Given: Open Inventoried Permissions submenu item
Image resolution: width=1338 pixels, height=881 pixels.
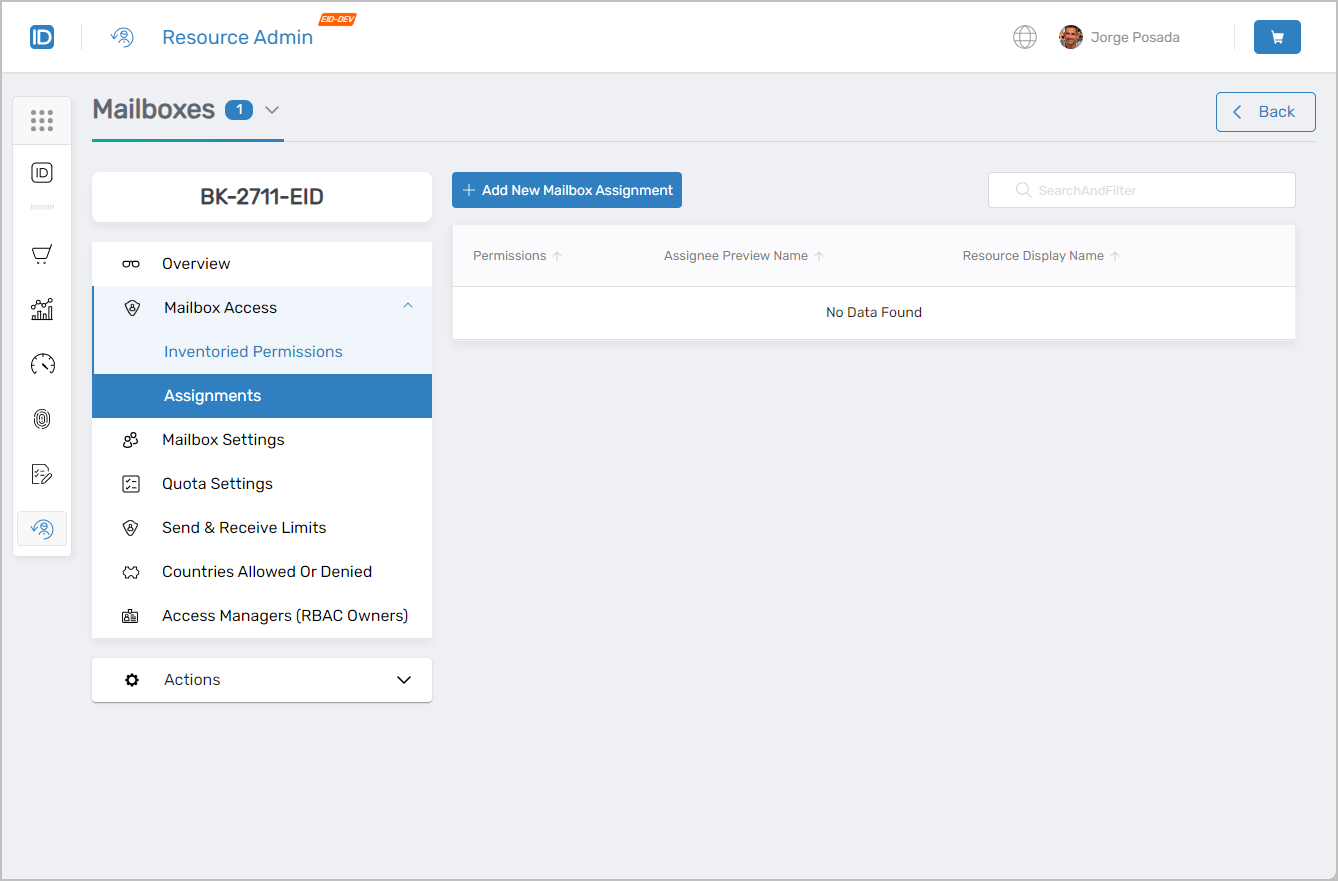Looking at the screenshot, I should tap(253, 352).
